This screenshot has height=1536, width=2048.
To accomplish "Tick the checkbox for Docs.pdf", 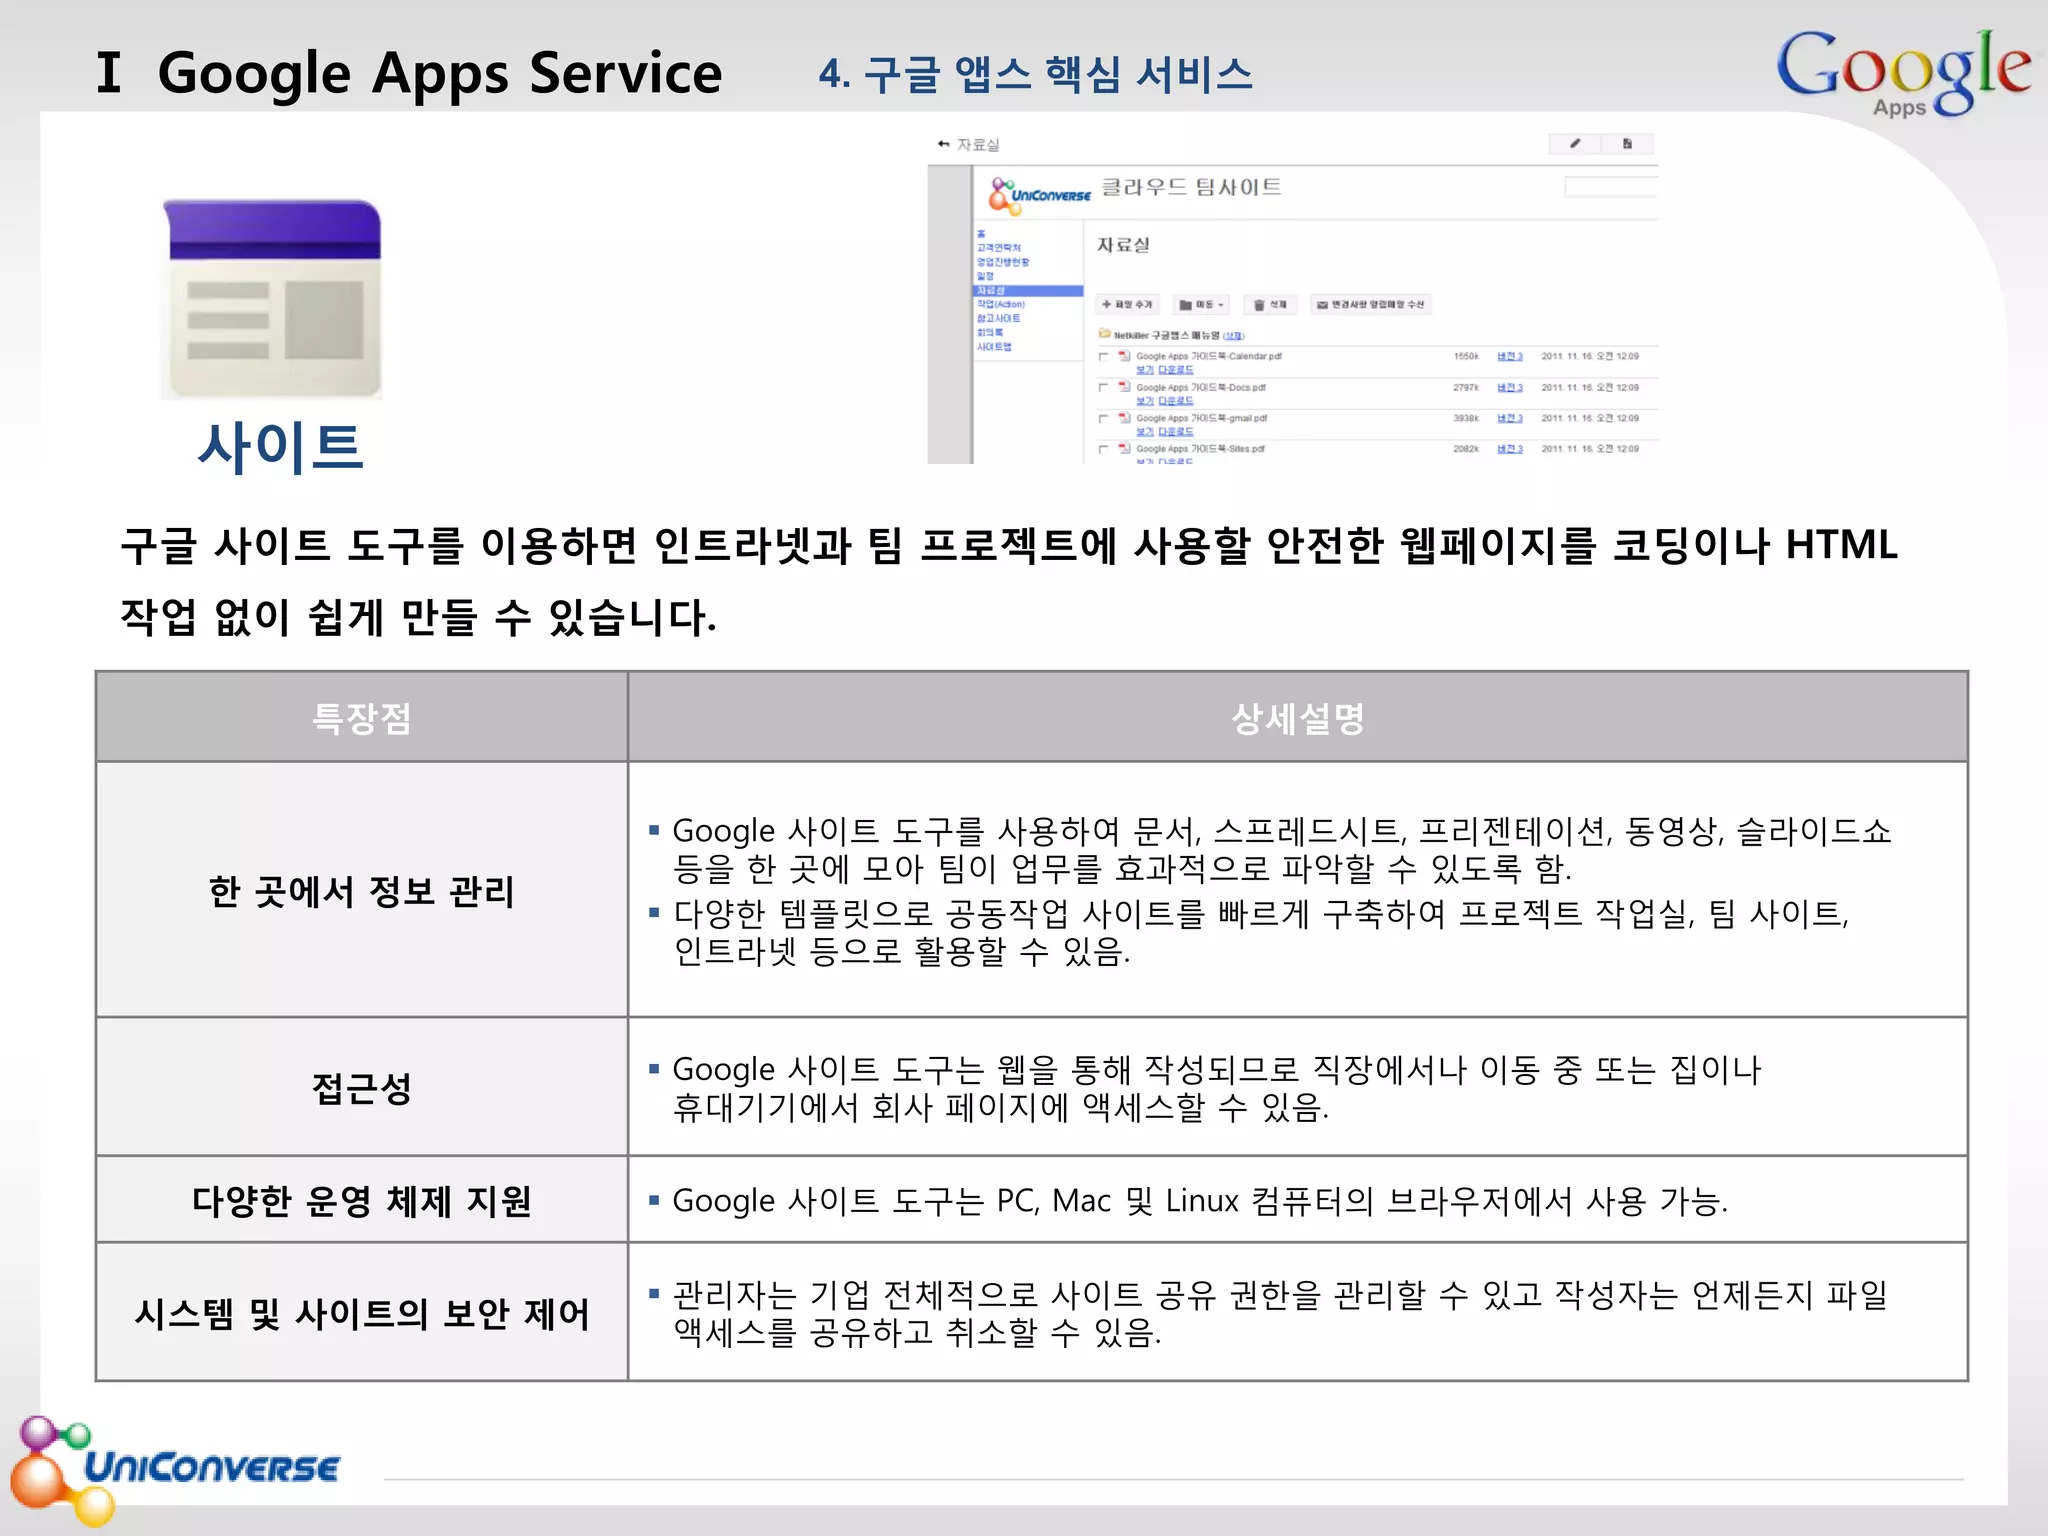I will point(1104,388).
